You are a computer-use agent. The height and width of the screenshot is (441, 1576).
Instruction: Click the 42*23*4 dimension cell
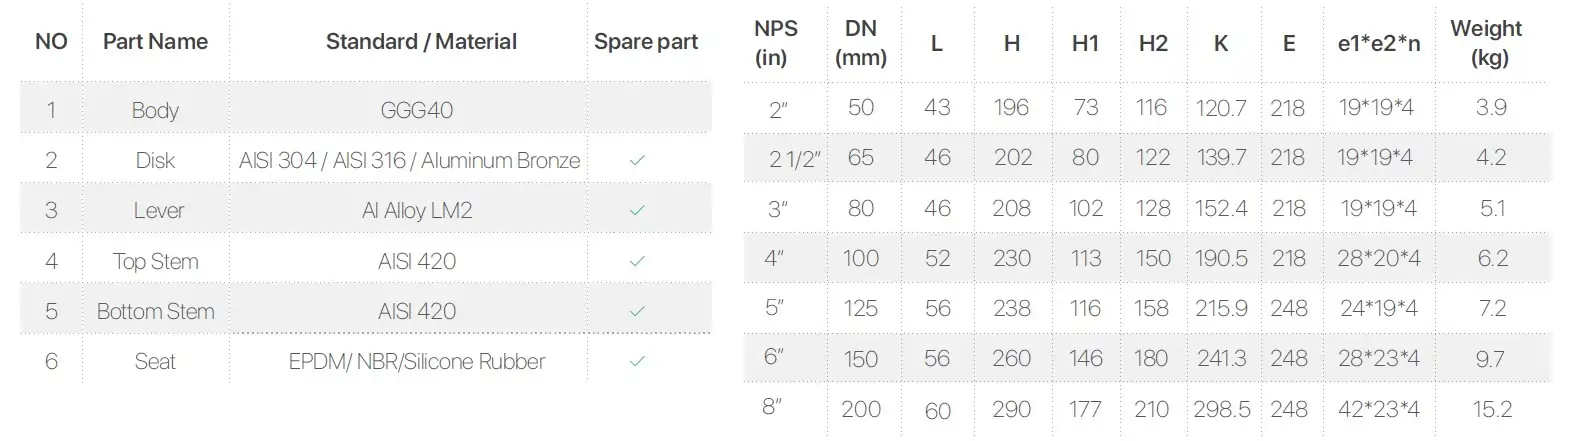1379,409
